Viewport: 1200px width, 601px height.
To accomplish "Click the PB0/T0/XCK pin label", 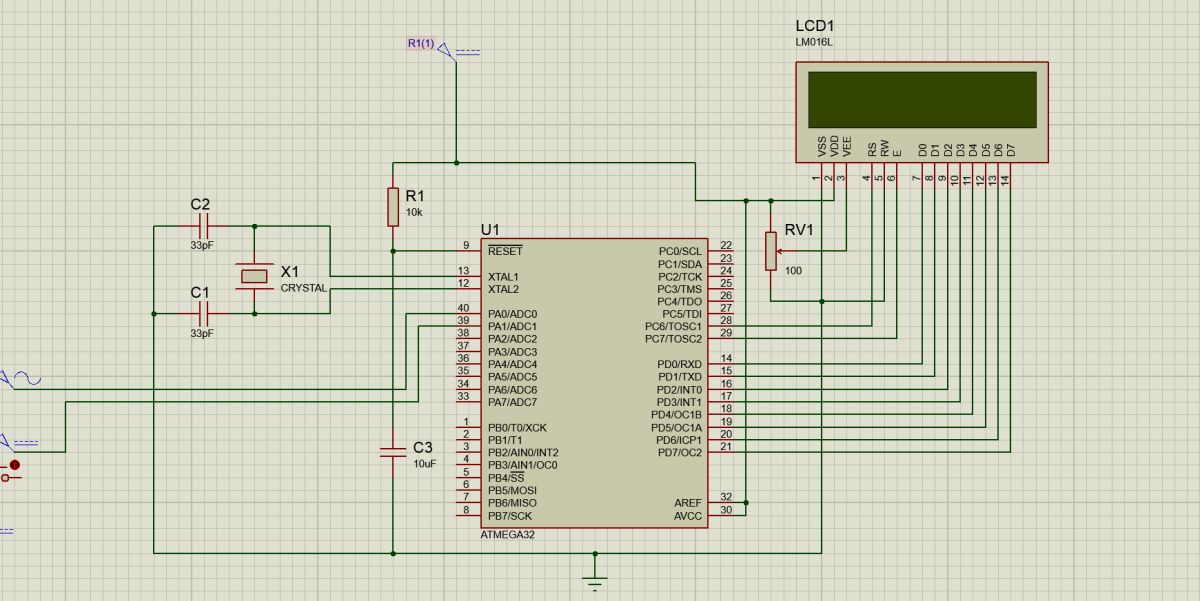I will 517,428.
